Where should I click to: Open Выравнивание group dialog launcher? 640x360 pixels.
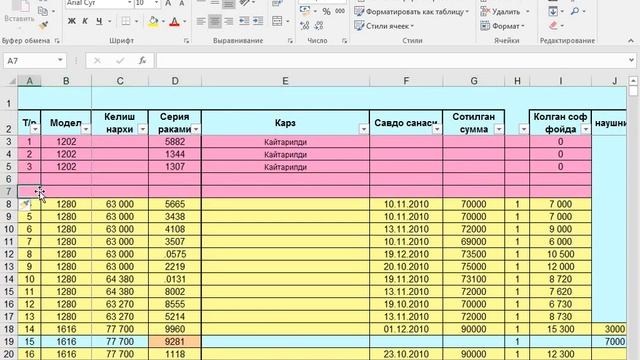tap(290, 41)
